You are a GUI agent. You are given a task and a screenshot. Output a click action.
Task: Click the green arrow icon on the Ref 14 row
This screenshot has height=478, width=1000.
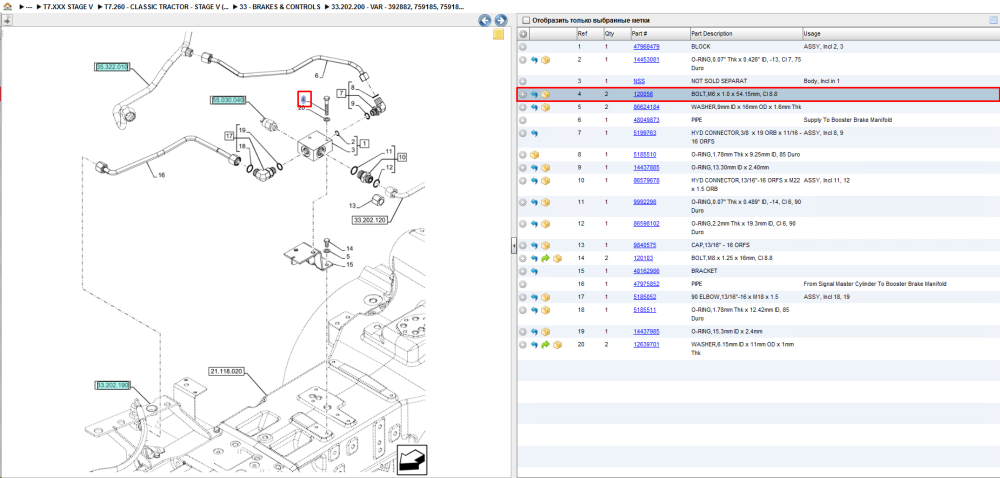545,258
